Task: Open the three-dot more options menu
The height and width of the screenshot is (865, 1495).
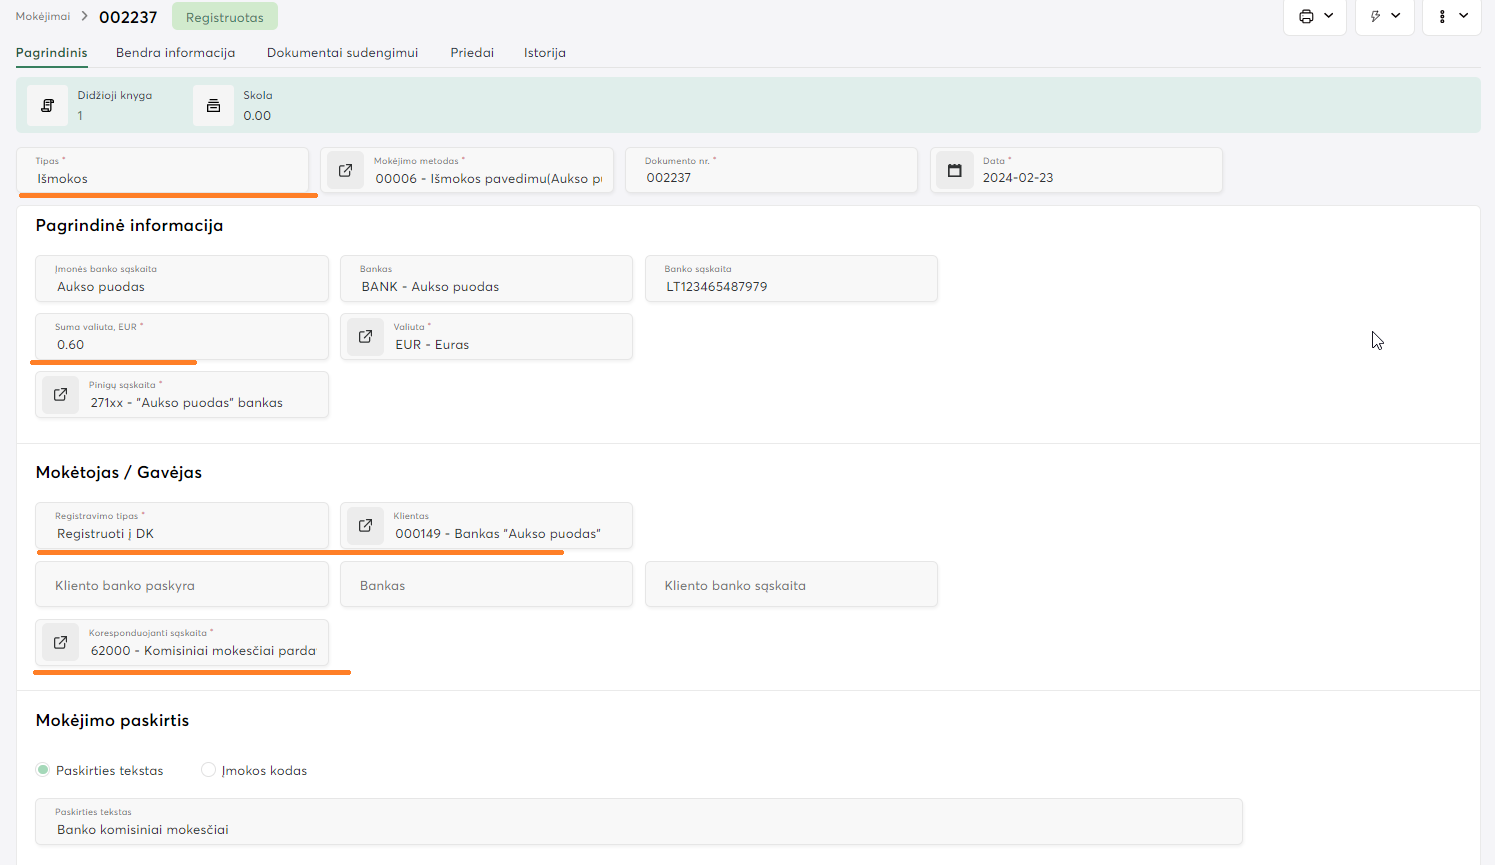Action: coord(1451,16)
